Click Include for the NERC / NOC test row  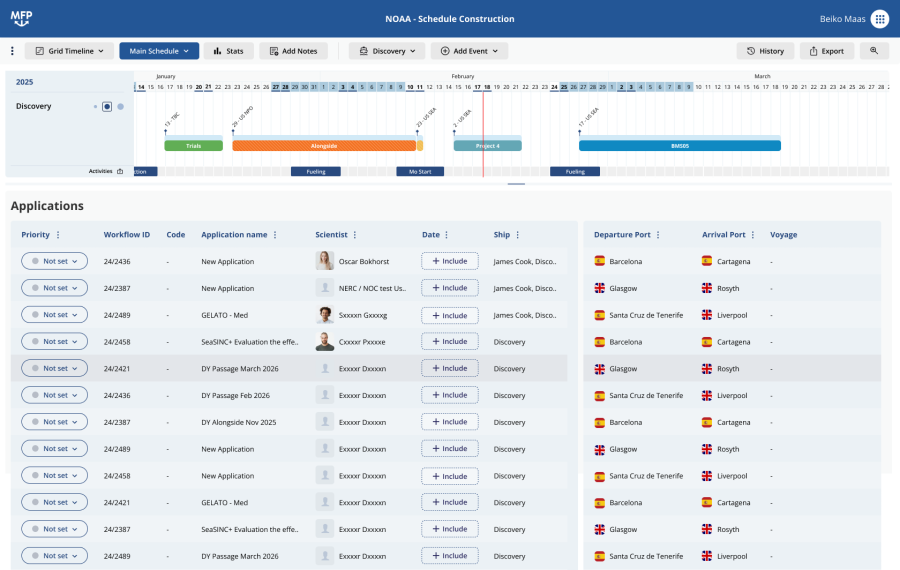pos(449,288)
